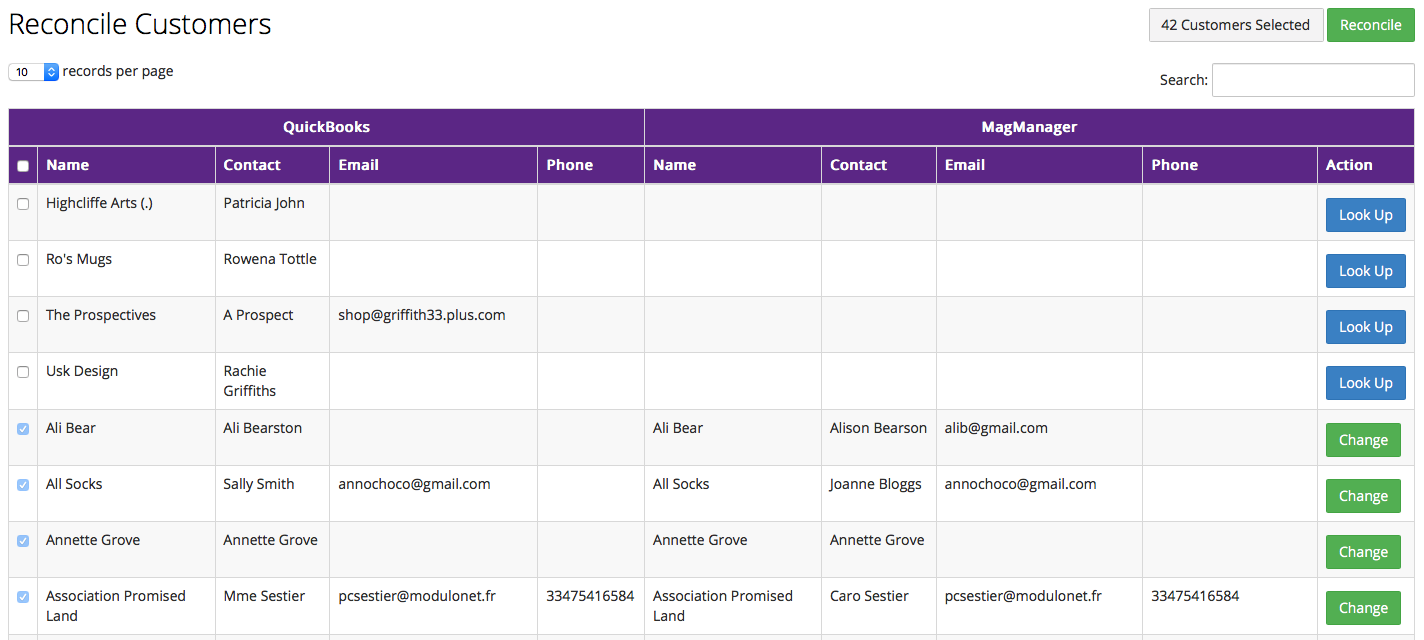The image size is (1424, 640).
Task: Click the 42 Customers Selected button
Action: point(1235,25)
